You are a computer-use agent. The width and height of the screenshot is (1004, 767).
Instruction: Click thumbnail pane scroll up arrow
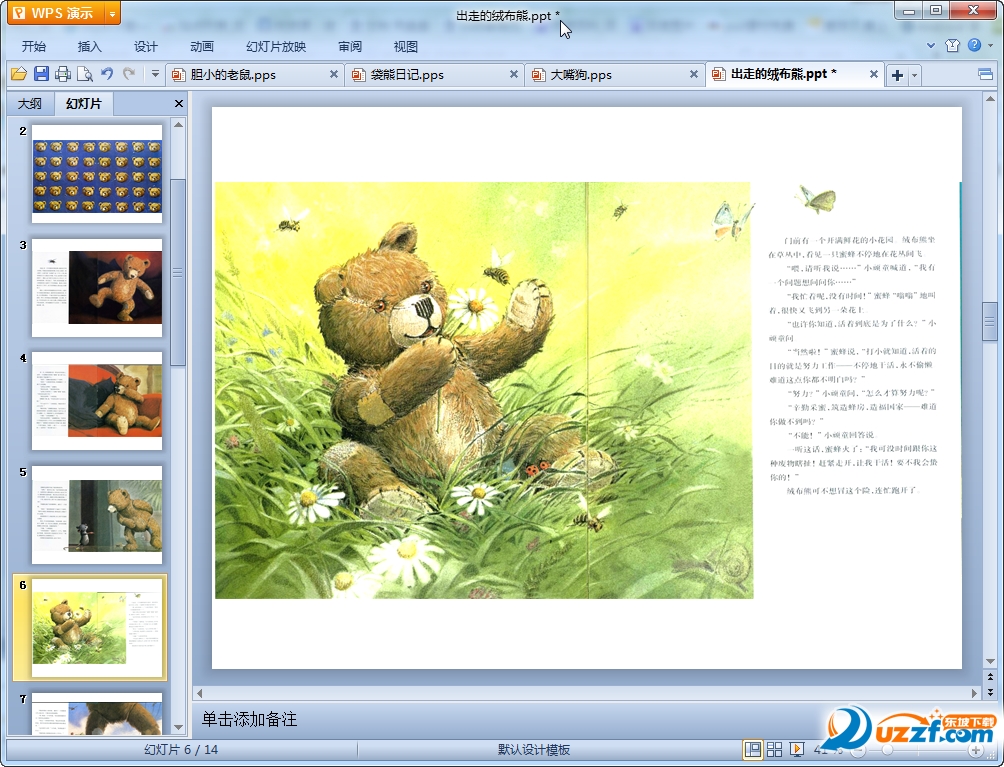pyautogui.click(x=179, y=125)
